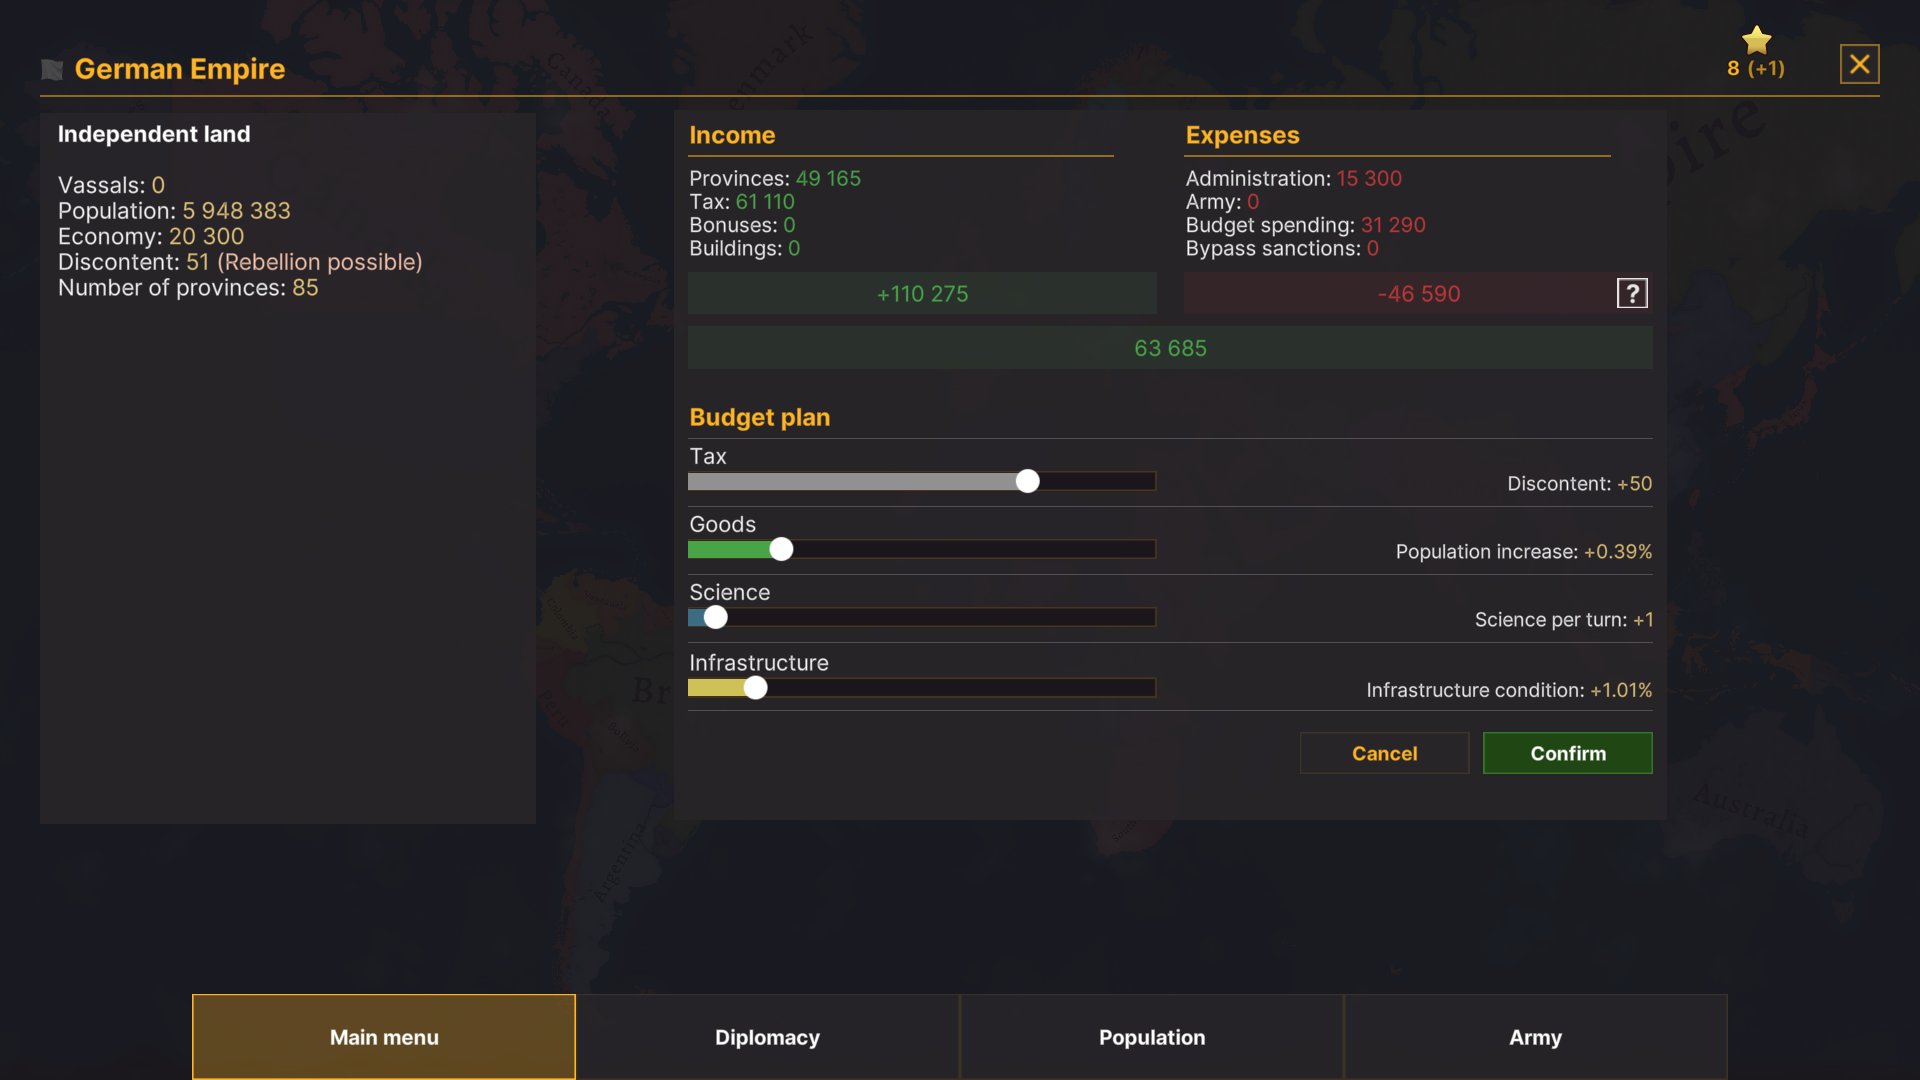Viewport: 1920px width, 1080px height.
Task: Confirm the budget plan
Action: click(x=1567, y=753)
